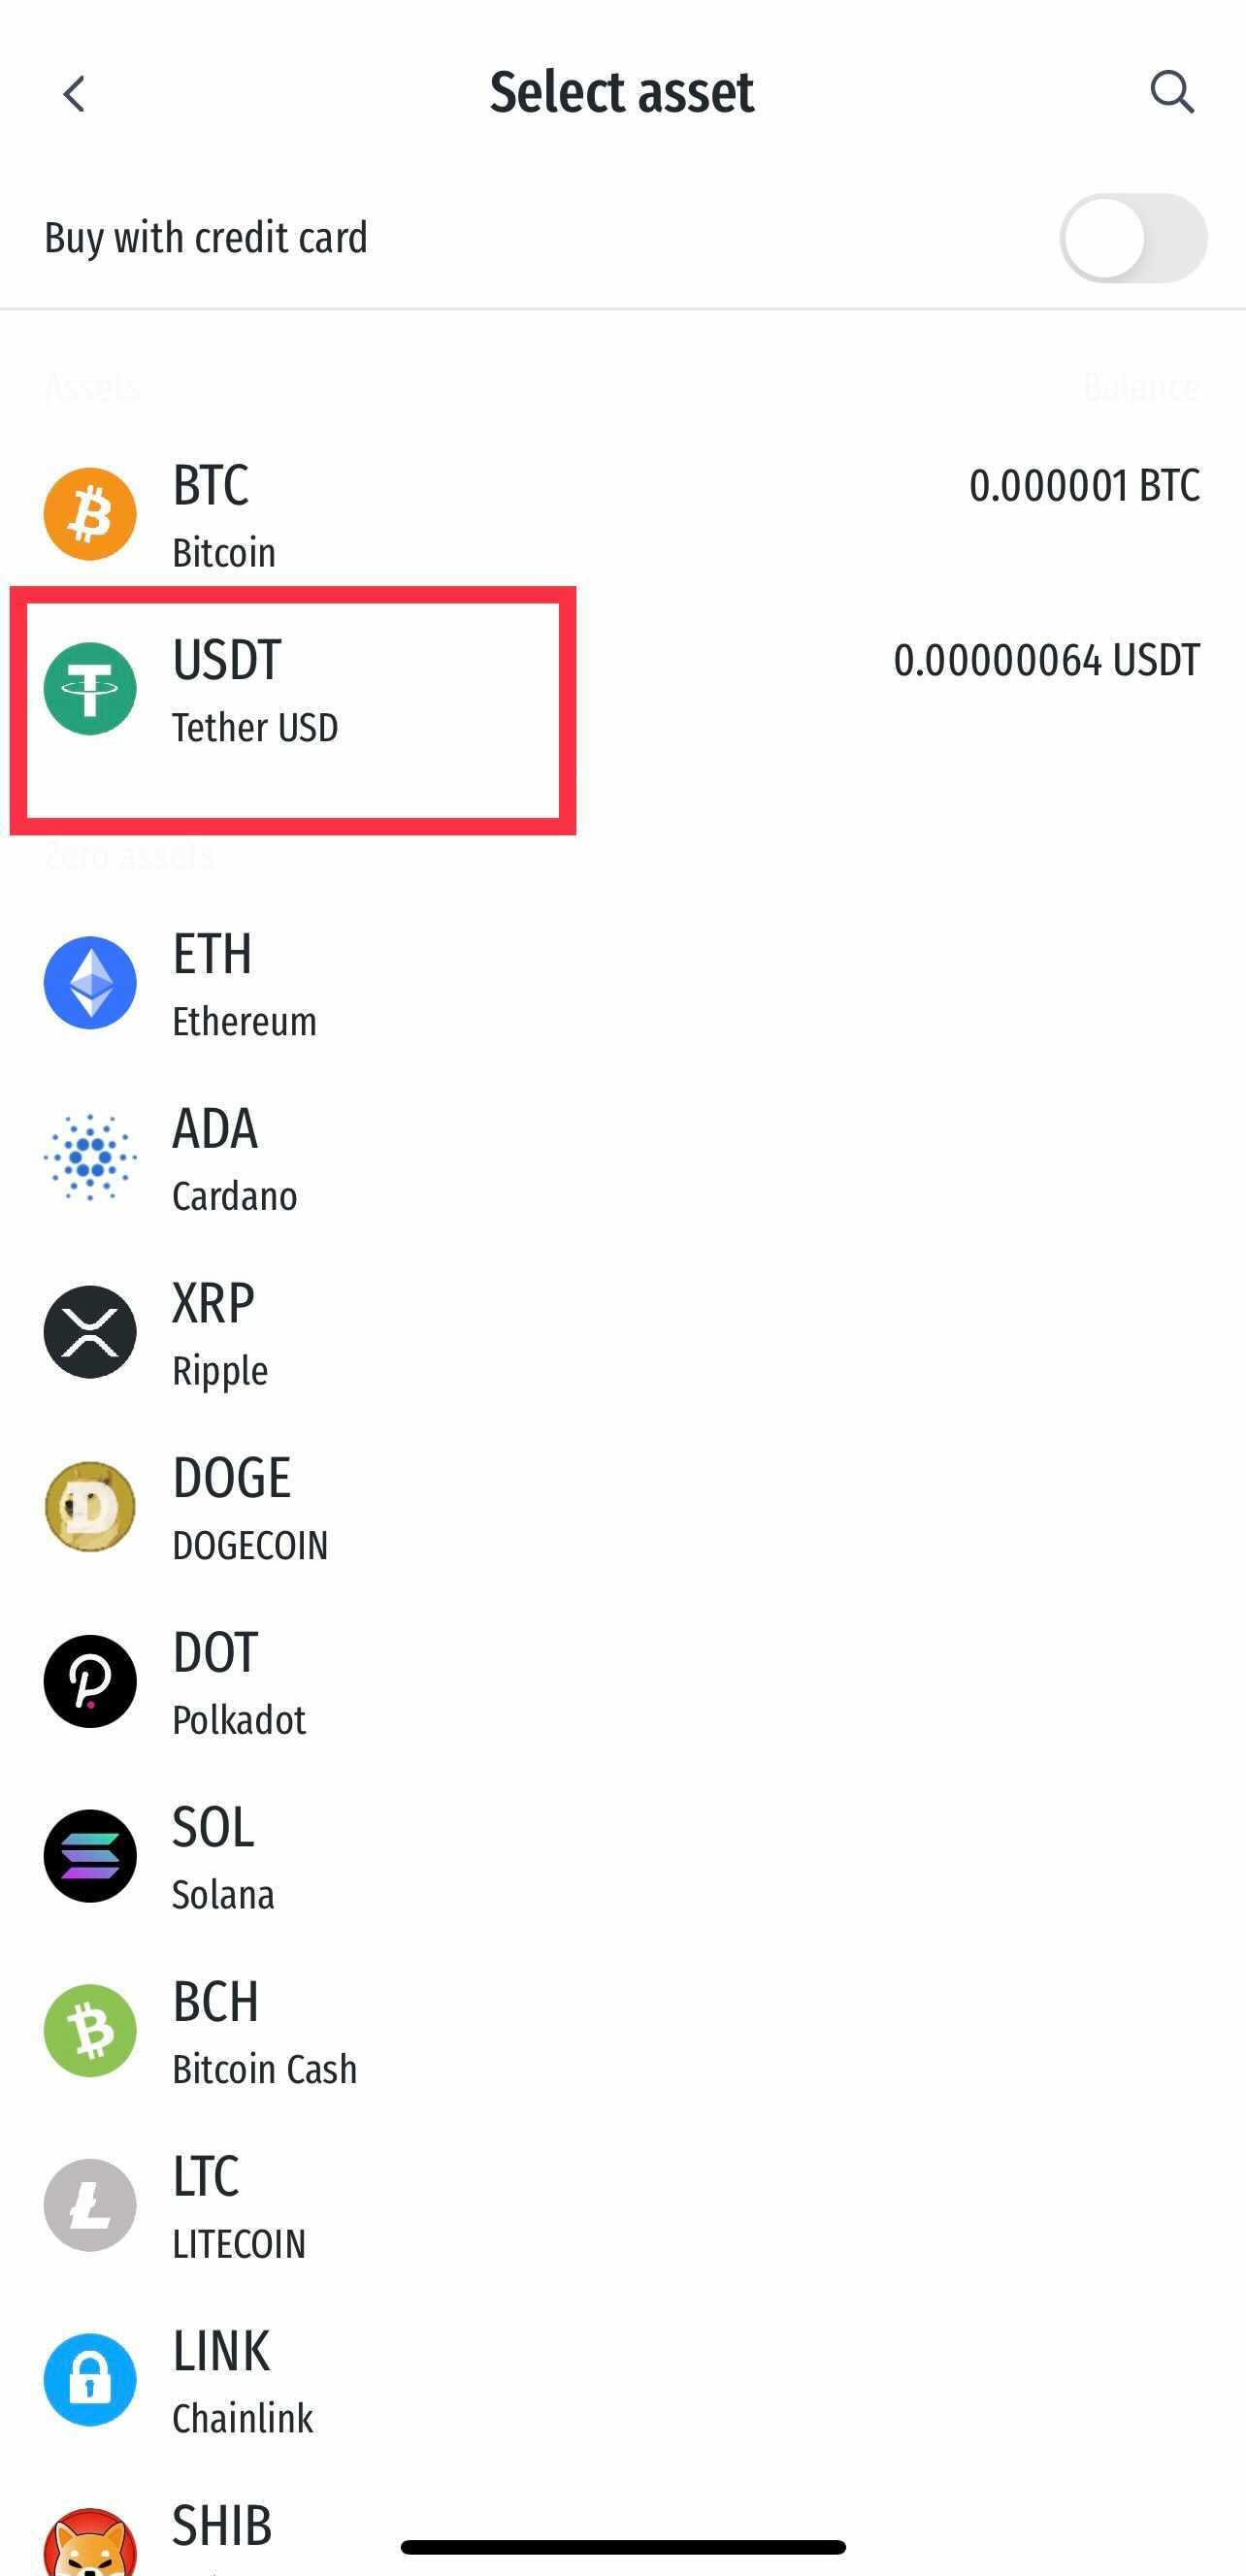Select the Dogecoin shiba coin icon

coord(90,1506)
